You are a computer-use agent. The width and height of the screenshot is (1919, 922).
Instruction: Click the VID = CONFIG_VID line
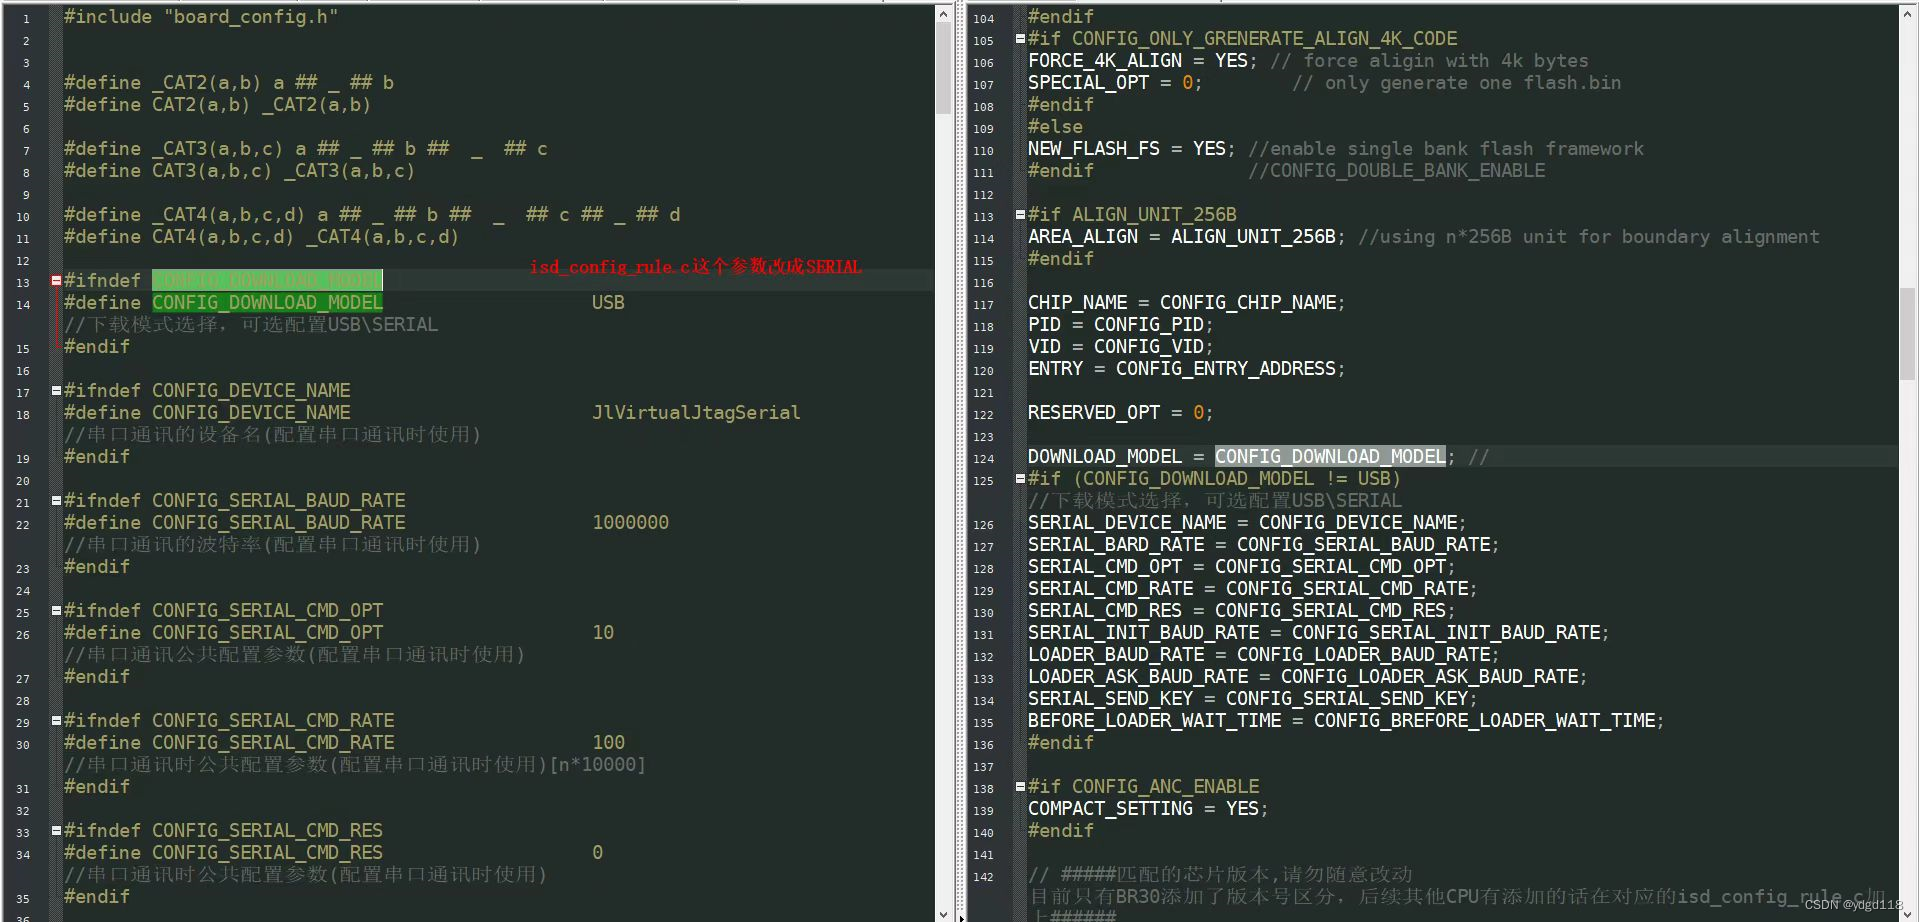coord(1121,347)
